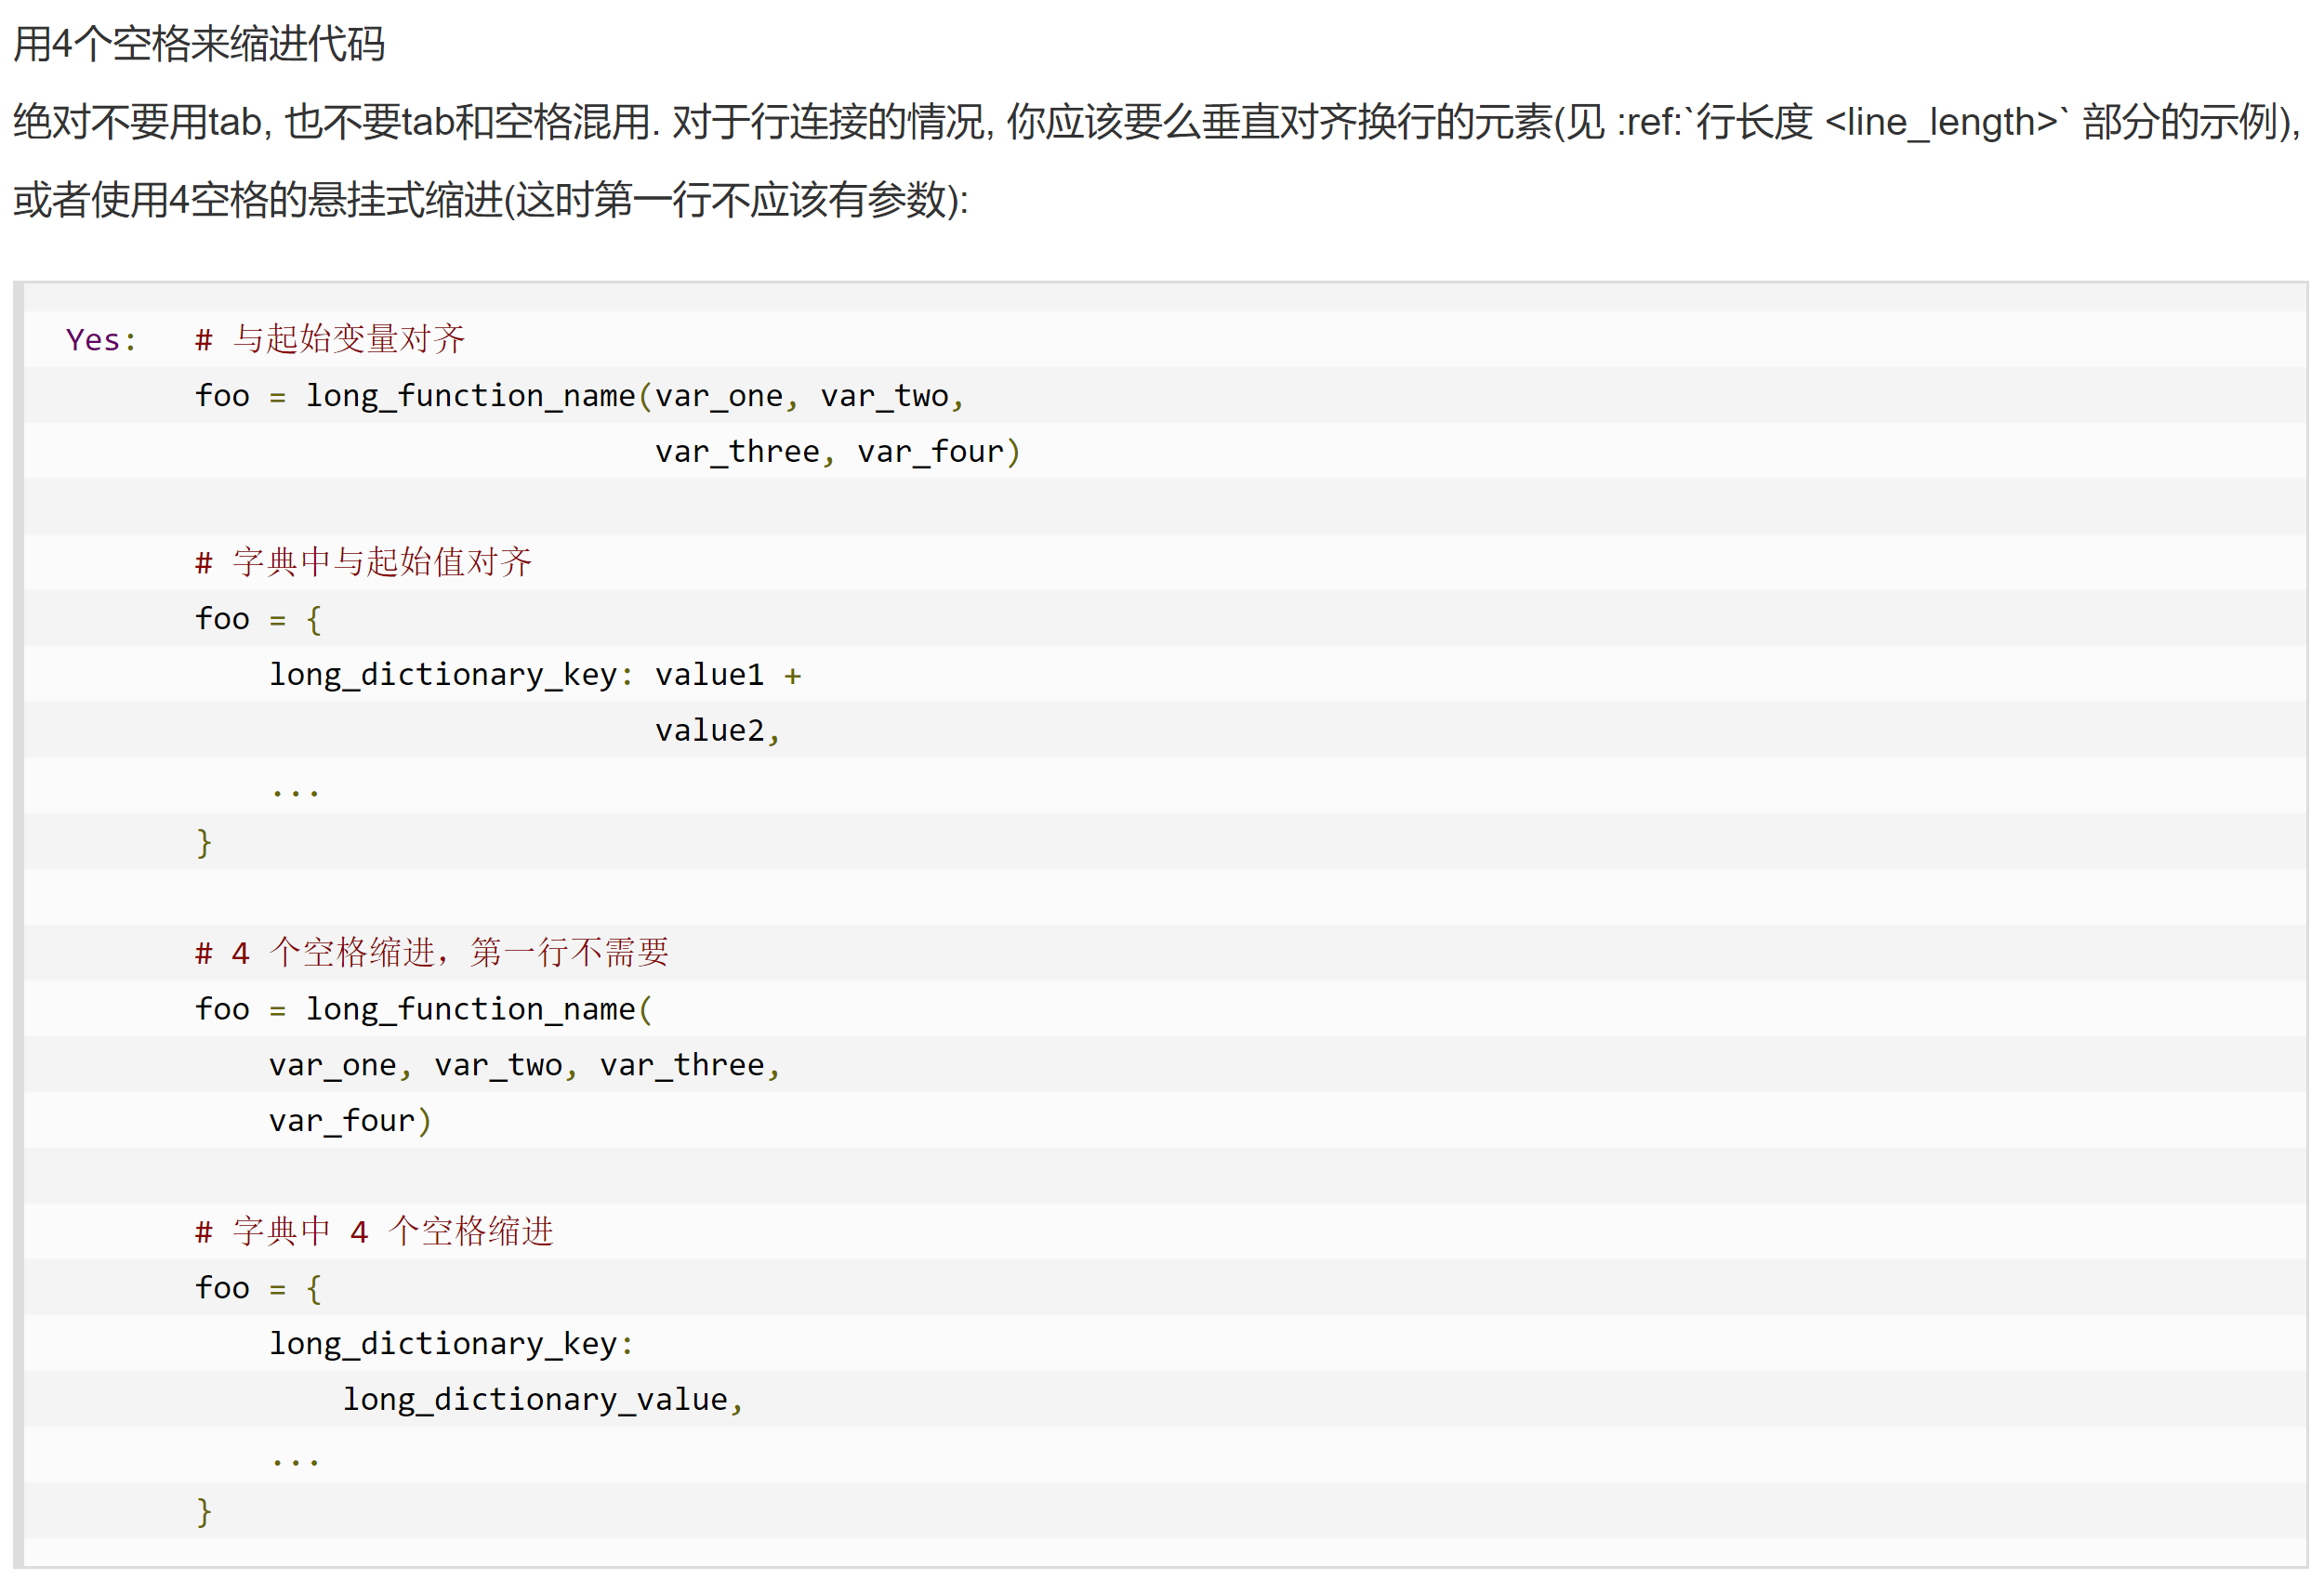The width and height of the screenshot is (2324, 1593).
Task: Click the <line_length> reference text
Action: tap(1941, 122)
